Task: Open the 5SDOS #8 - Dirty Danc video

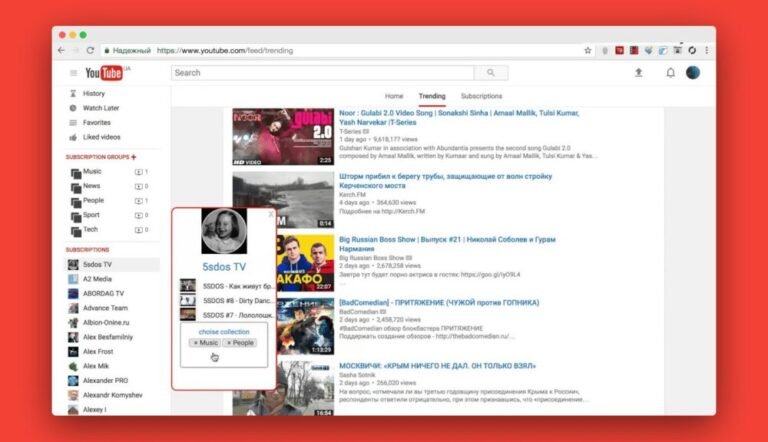Action: coord(238,301)
